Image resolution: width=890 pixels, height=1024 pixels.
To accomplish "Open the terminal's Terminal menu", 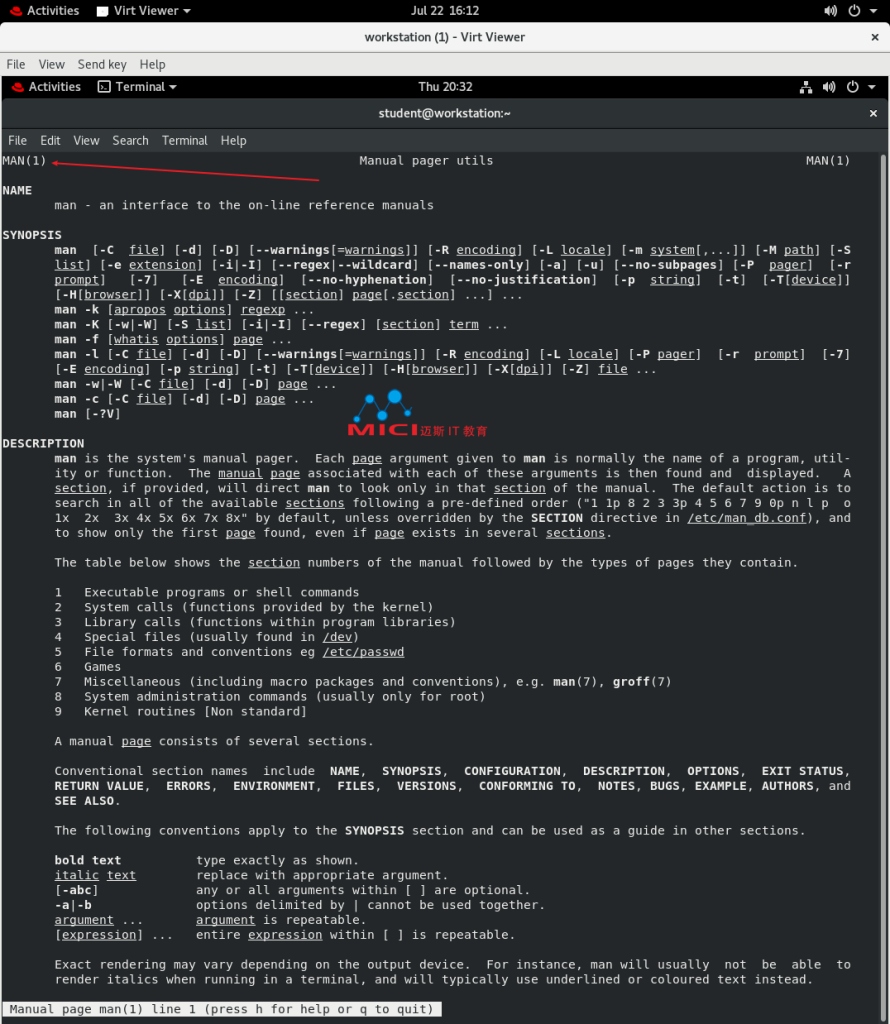I will (185, 140).
